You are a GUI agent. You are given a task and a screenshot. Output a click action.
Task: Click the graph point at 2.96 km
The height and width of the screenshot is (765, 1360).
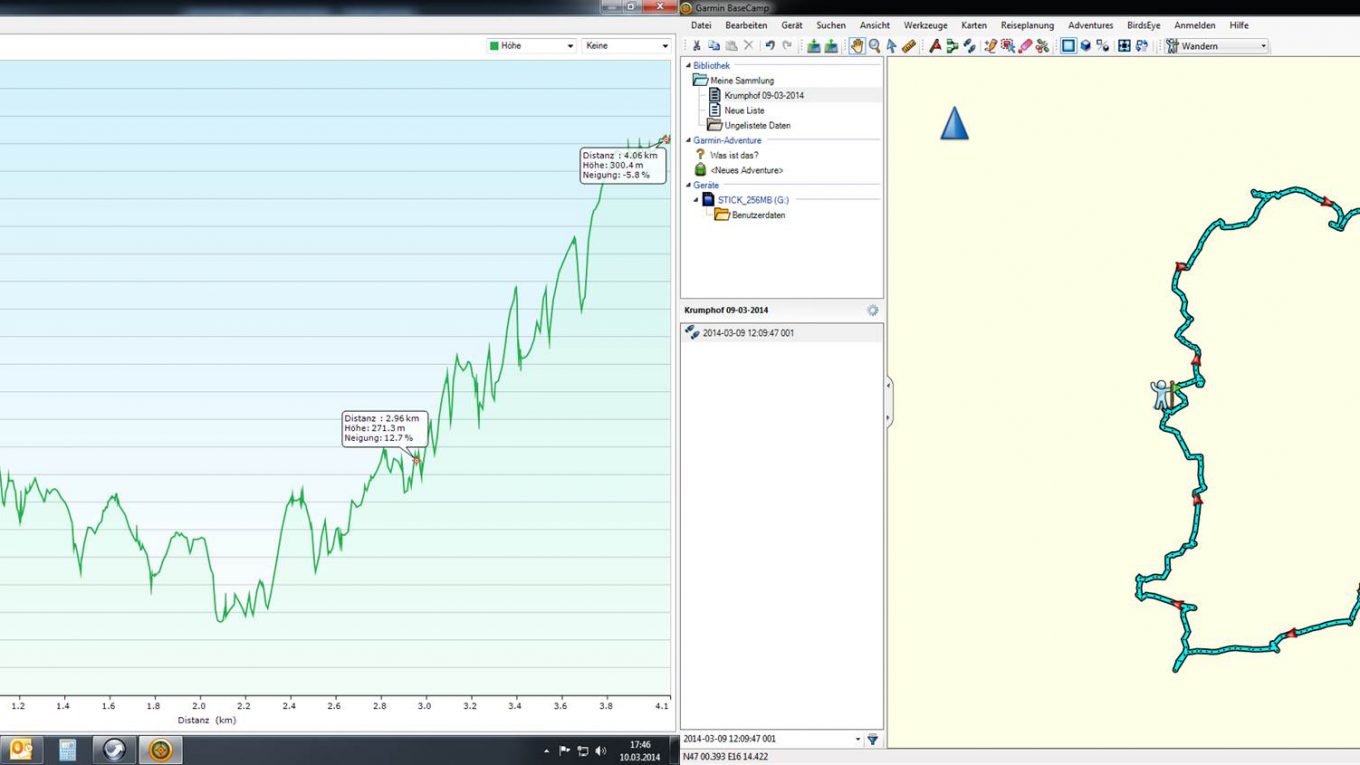point(417,460)
